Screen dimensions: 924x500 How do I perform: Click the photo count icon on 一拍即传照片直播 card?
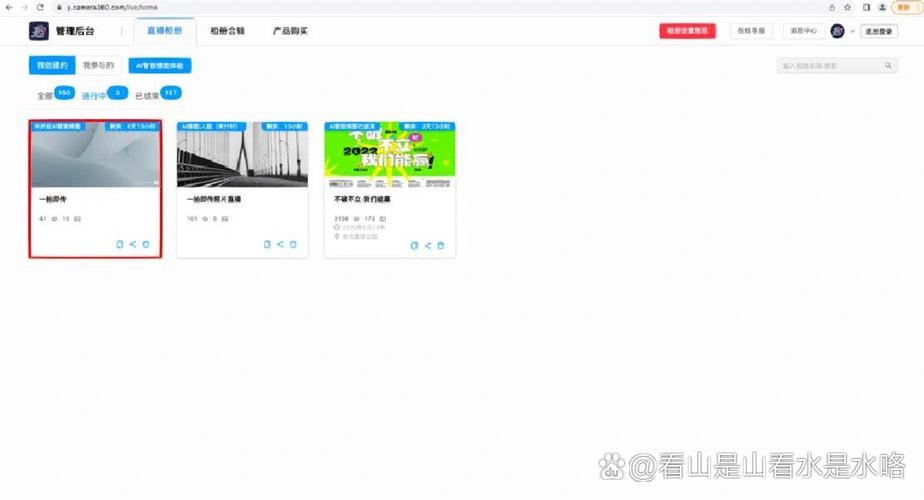[x=225, y=219]
